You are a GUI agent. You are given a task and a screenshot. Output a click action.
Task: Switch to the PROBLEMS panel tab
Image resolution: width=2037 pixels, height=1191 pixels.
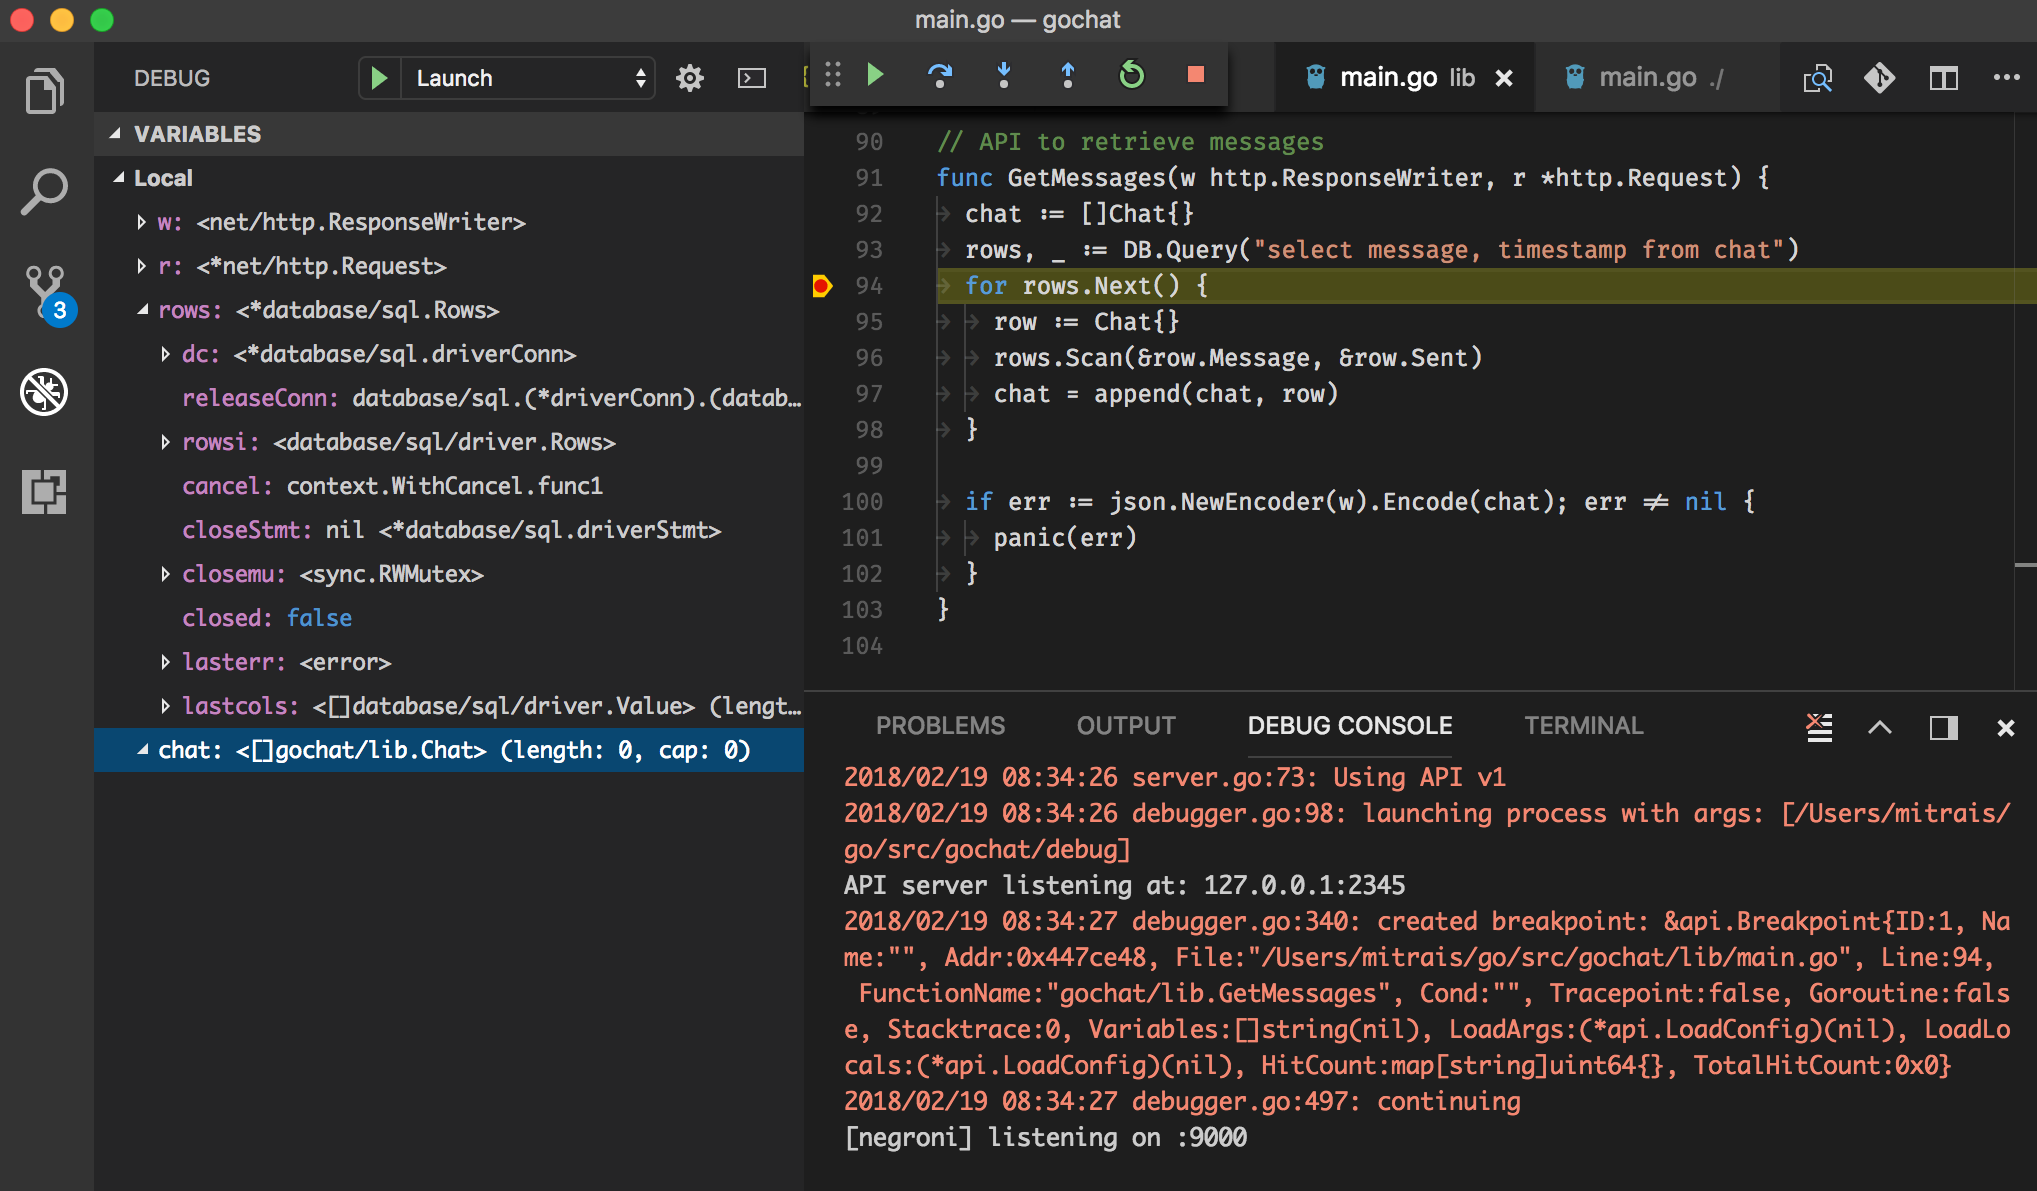coord(940,726)
